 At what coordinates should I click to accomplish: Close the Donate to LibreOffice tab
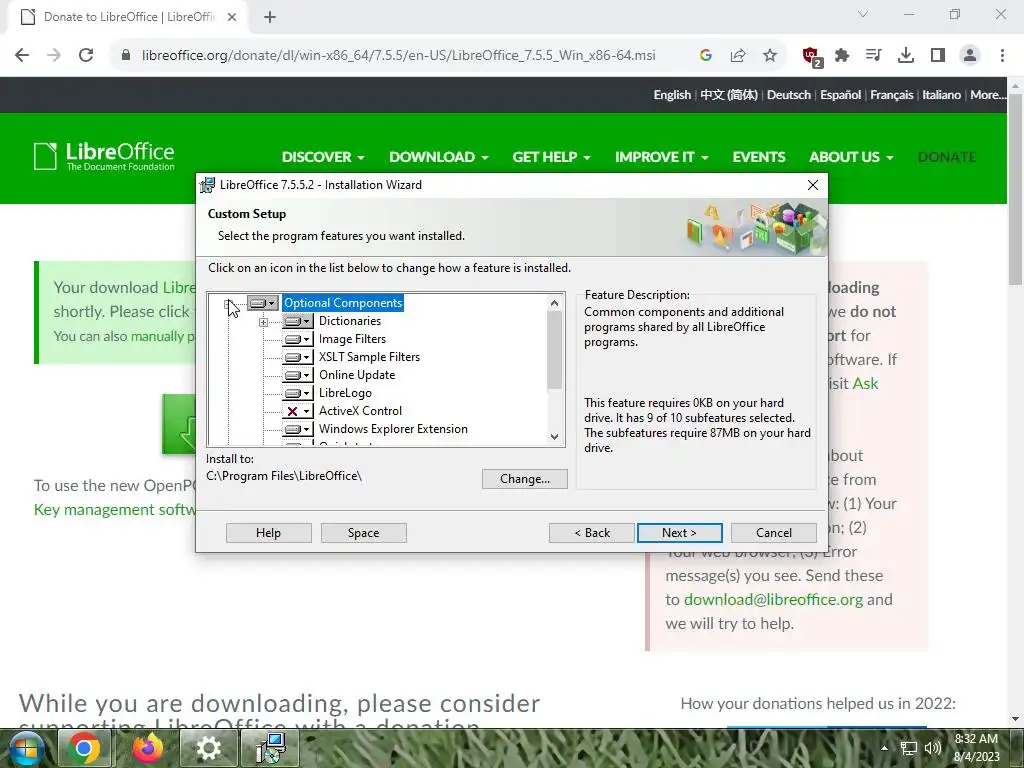point(232,17)
